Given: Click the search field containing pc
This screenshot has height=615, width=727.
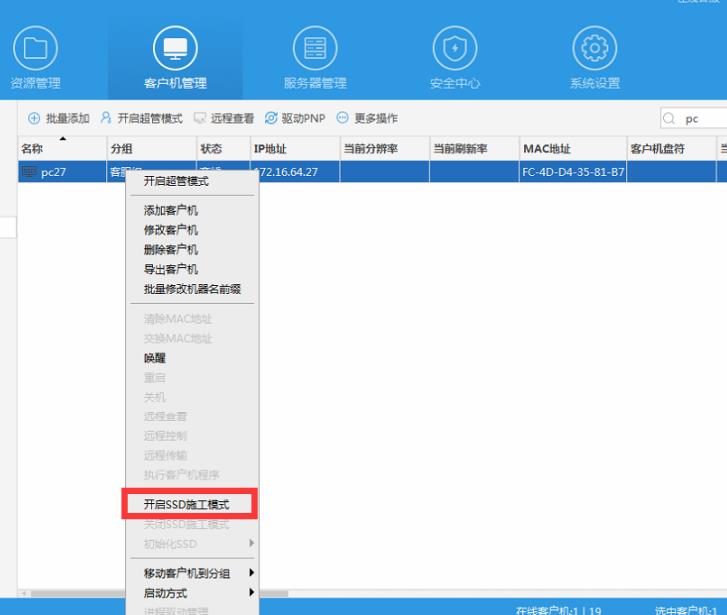Looking at the screenshot, I should [x=702, y=119].
